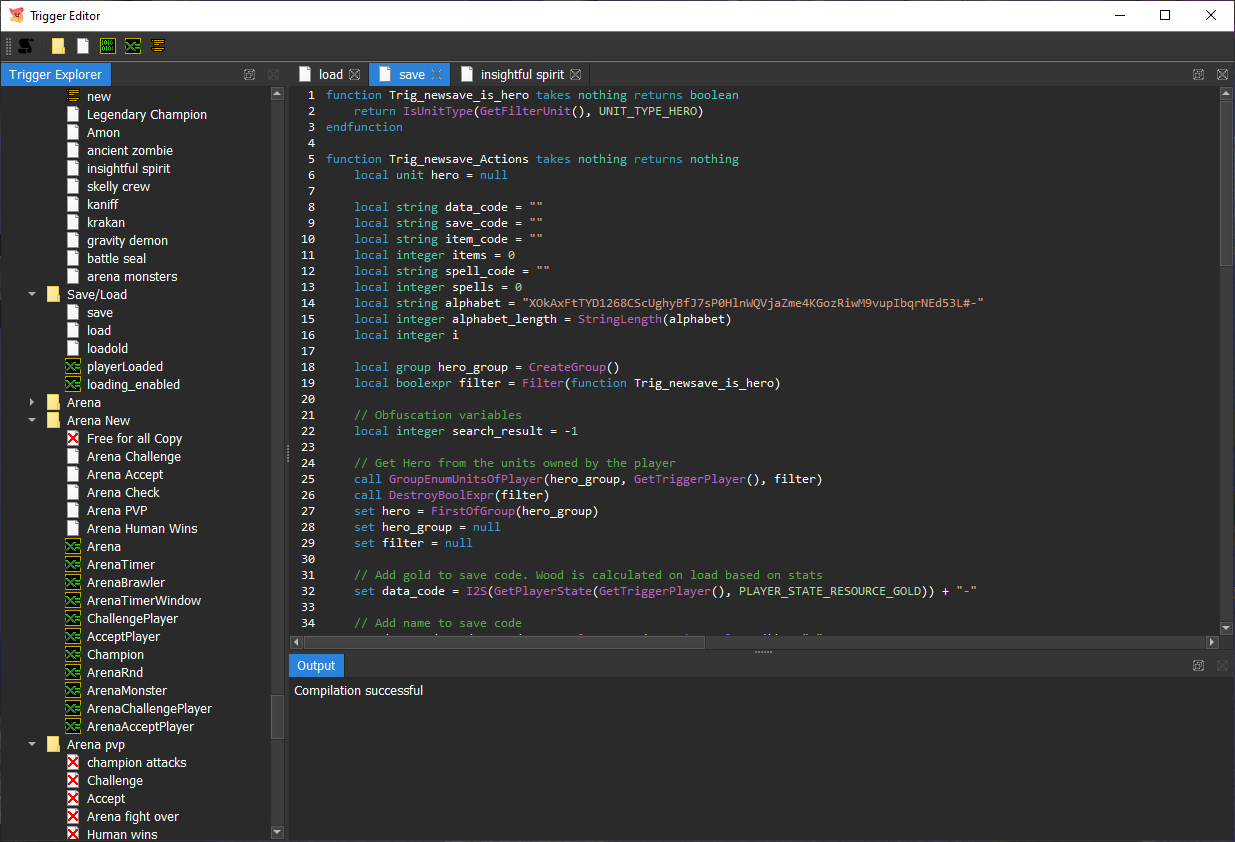Viewport: 1235px width, 842px height.
Task: Click the variable icon beside ChallengePlayer
Action: pos(73,619)
